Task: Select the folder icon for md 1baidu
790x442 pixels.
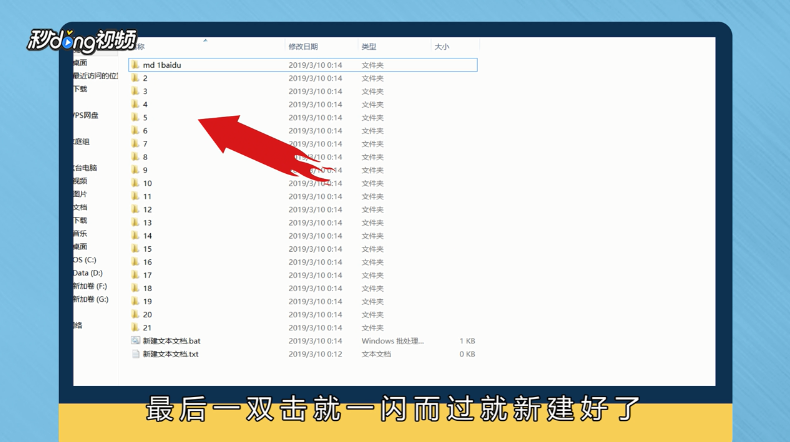Action: pos(135,65)
